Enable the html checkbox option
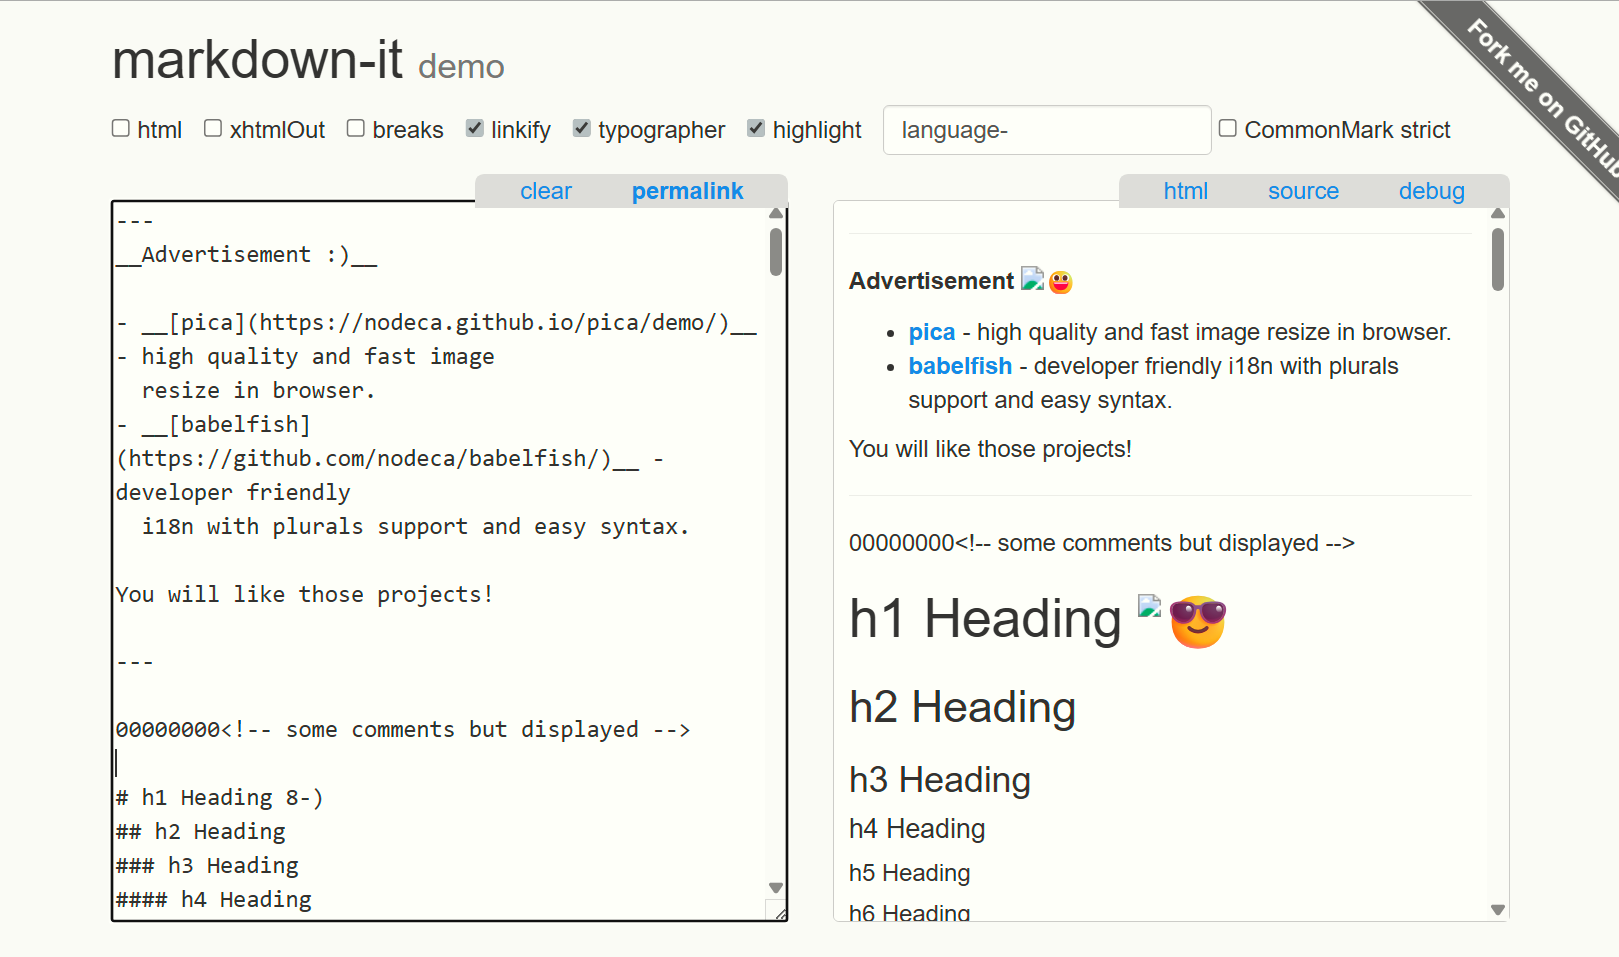1619x957 pixels. point(121,128)
